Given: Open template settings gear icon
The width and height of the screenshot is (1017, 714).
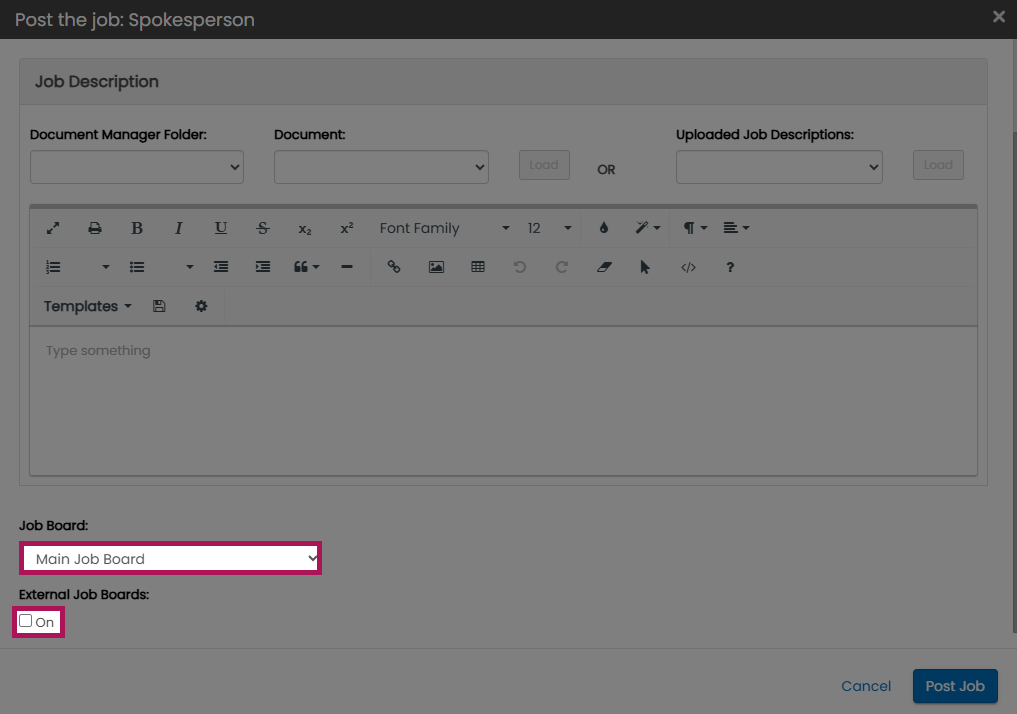Looking at the screenshot, I should click(201, 306).
